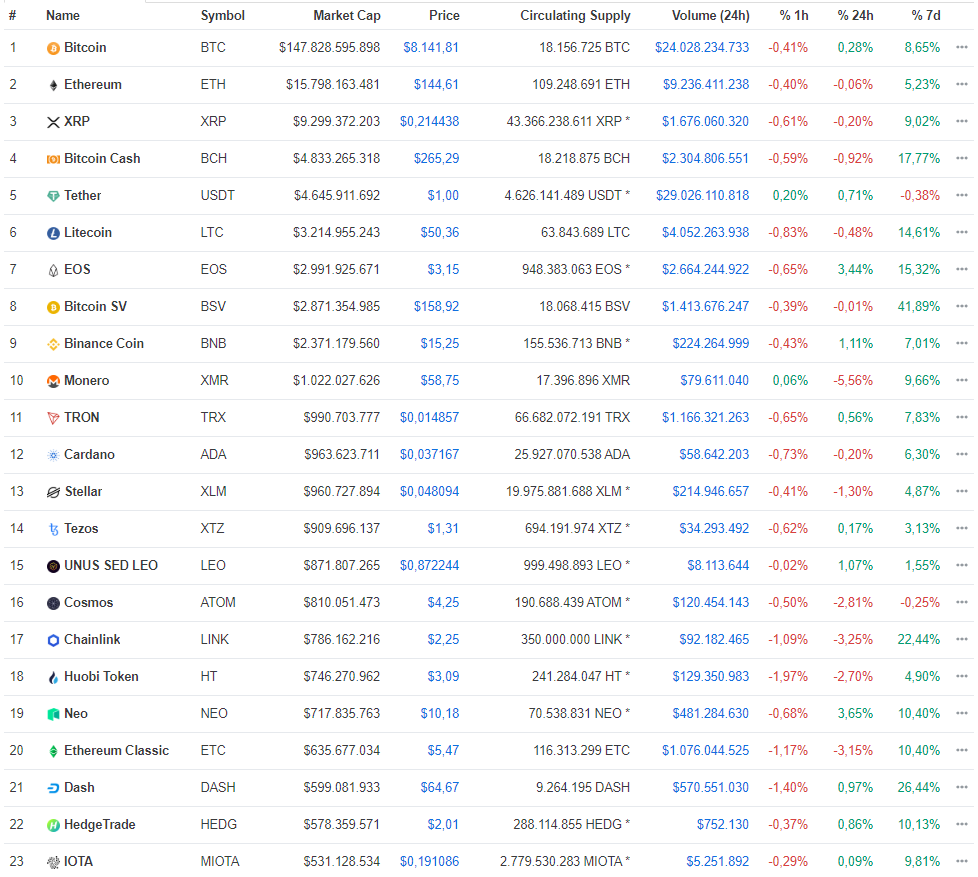The height and width of the screenshot is (877, 978).
Task: Open Tether 24h volume link
Action: pyautogui.click(x=705, y=196)
